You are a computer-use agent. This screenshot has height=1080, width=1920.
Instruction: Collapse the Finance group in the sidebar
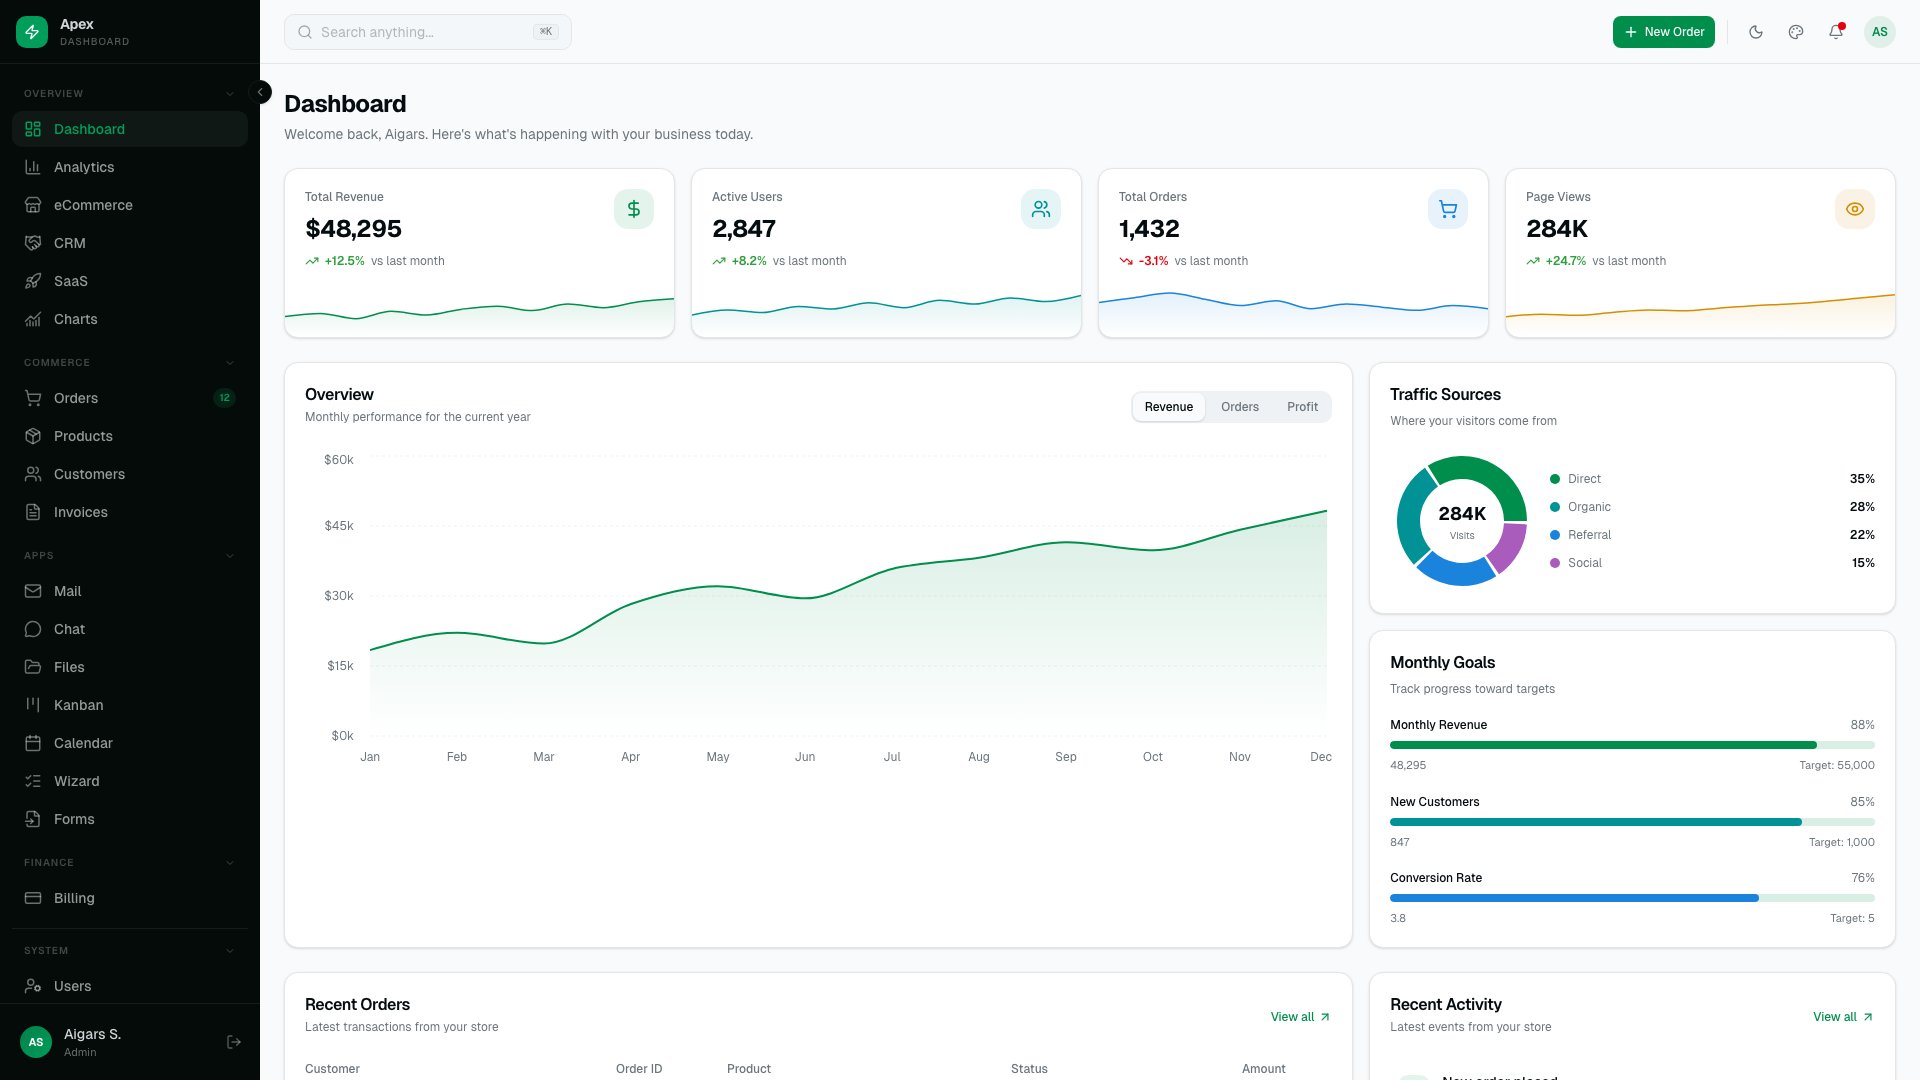point(230,862)
